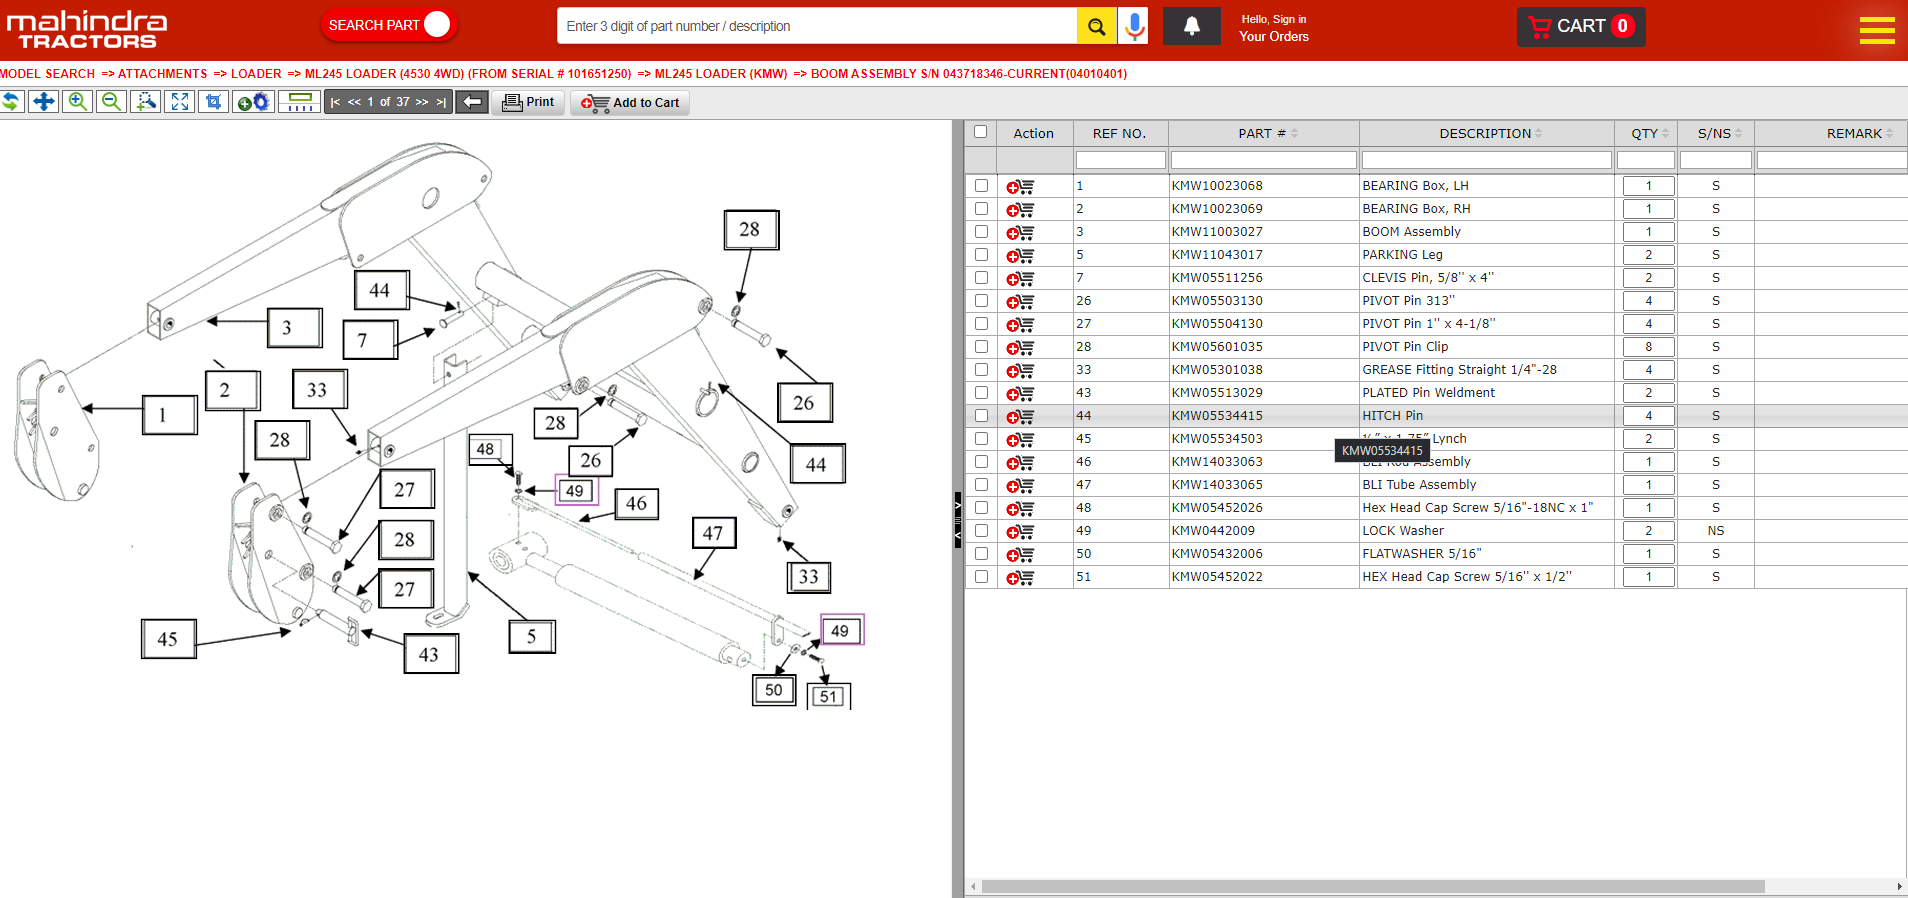The image size is (1908, 898).
Task: Select the crop tool icon
Action: pyautogui.click(x=214, y=102)
